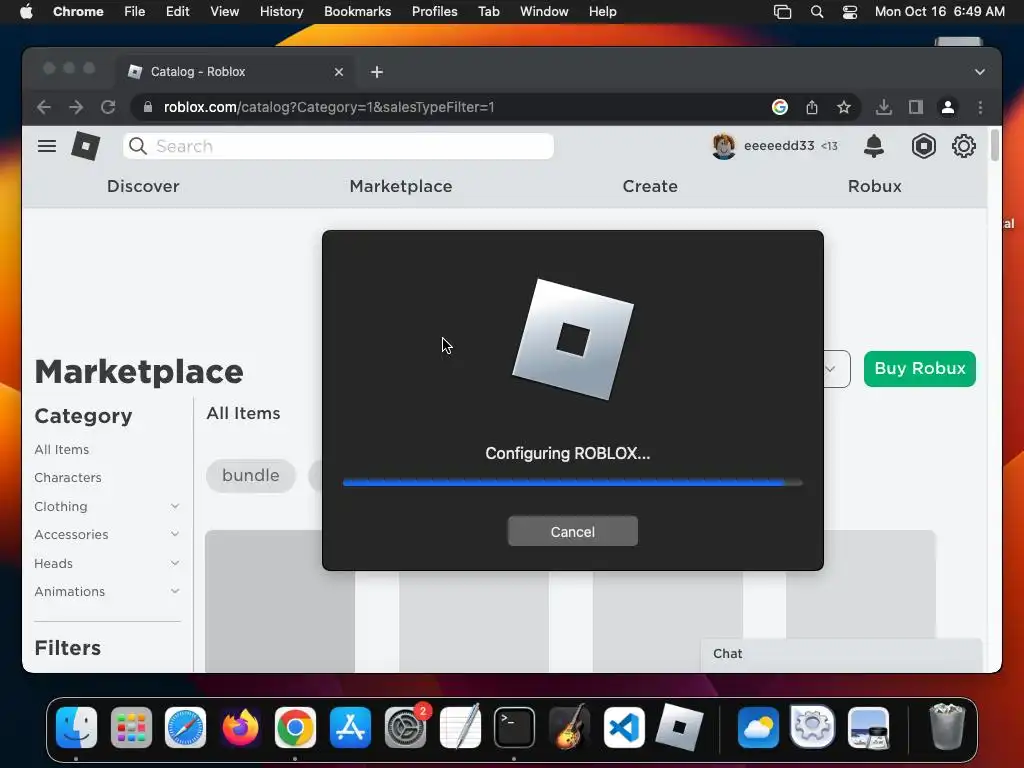This screenshot has width=1024, height=768.
Task: Open a new Chrome tab
Action: [x=377, y=72]
